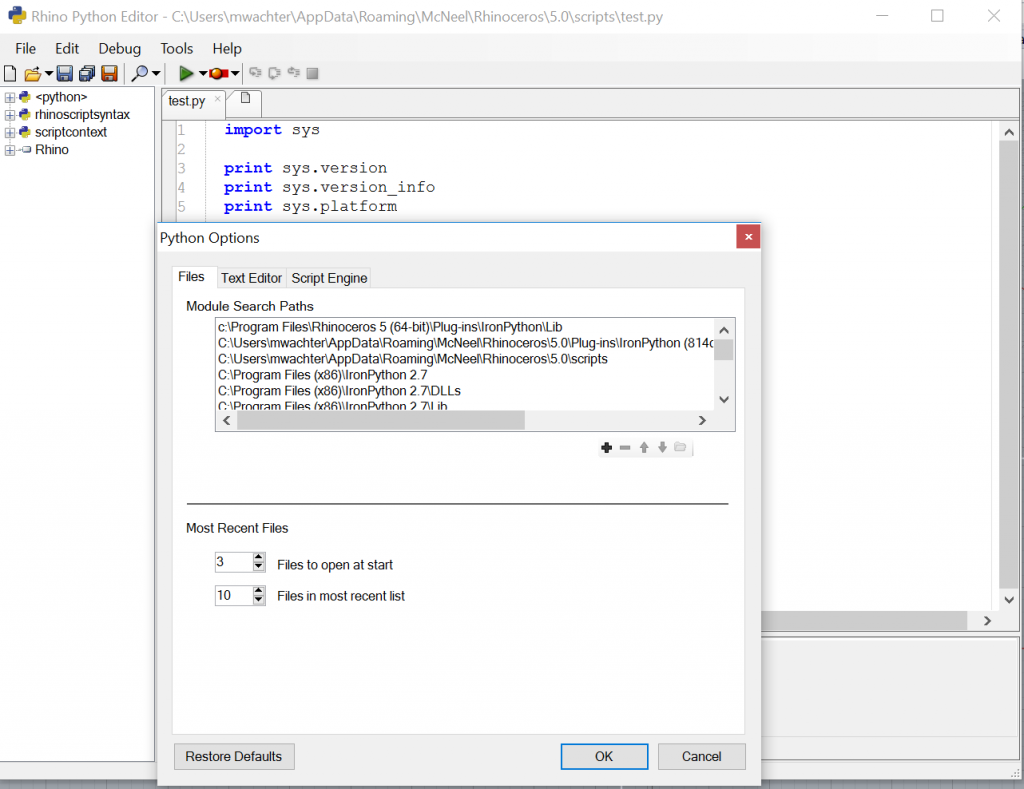This screenshot has height=789, width=1024.
Task: Close the Python Options dialog
Action: tap(748, 236)
